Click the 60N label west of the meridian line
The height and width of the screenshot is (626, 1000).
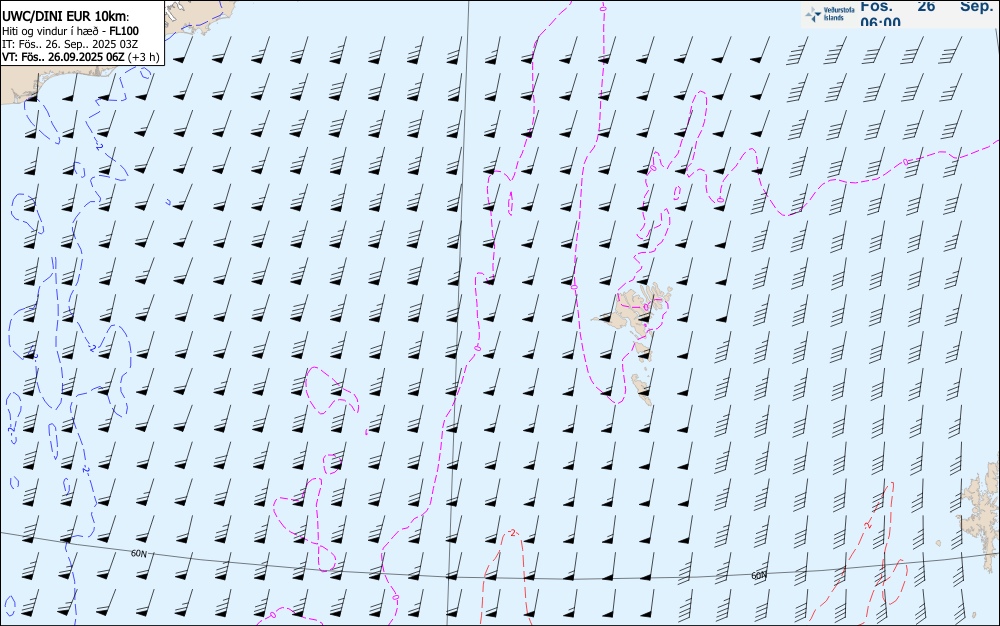coord(138,553)
